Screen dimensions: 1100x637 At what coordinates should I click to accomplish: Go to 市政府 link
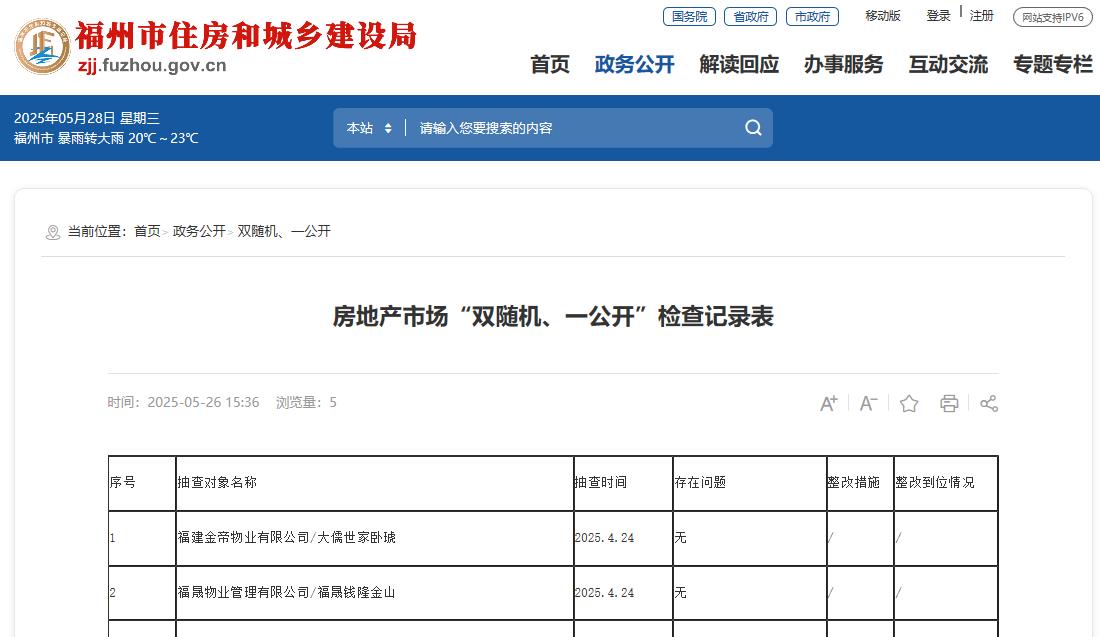pyautogui.click(x=812, y=17)
